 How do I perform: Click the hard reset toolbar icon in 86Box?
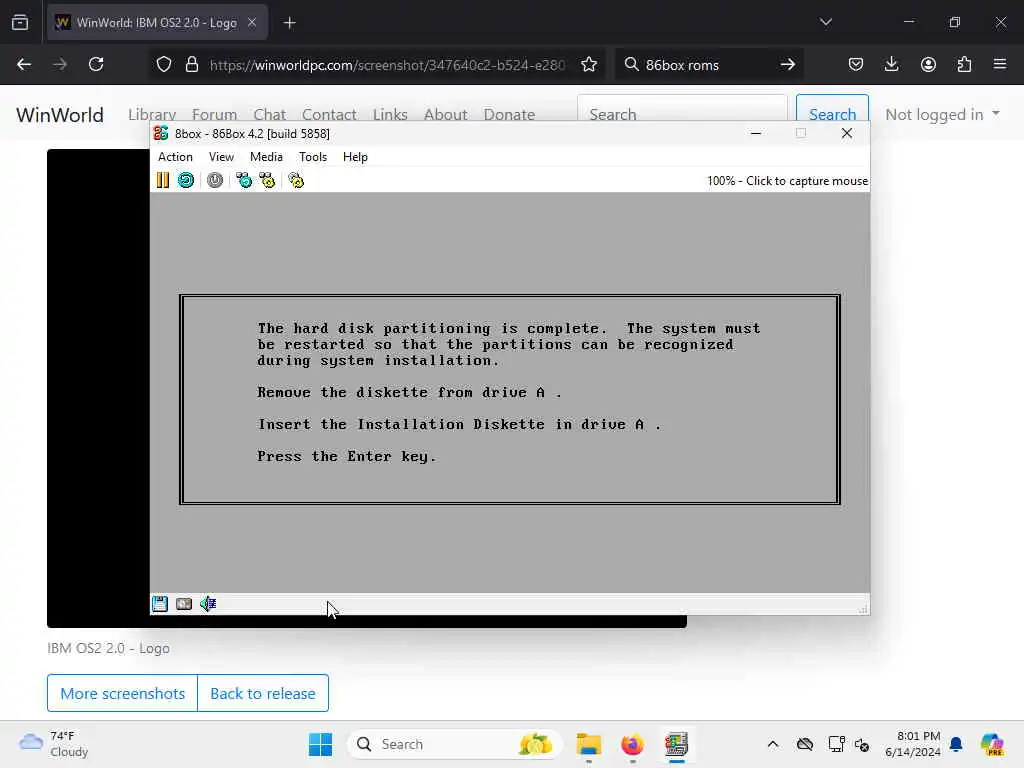pyautogui.click(x=186, y=180)
